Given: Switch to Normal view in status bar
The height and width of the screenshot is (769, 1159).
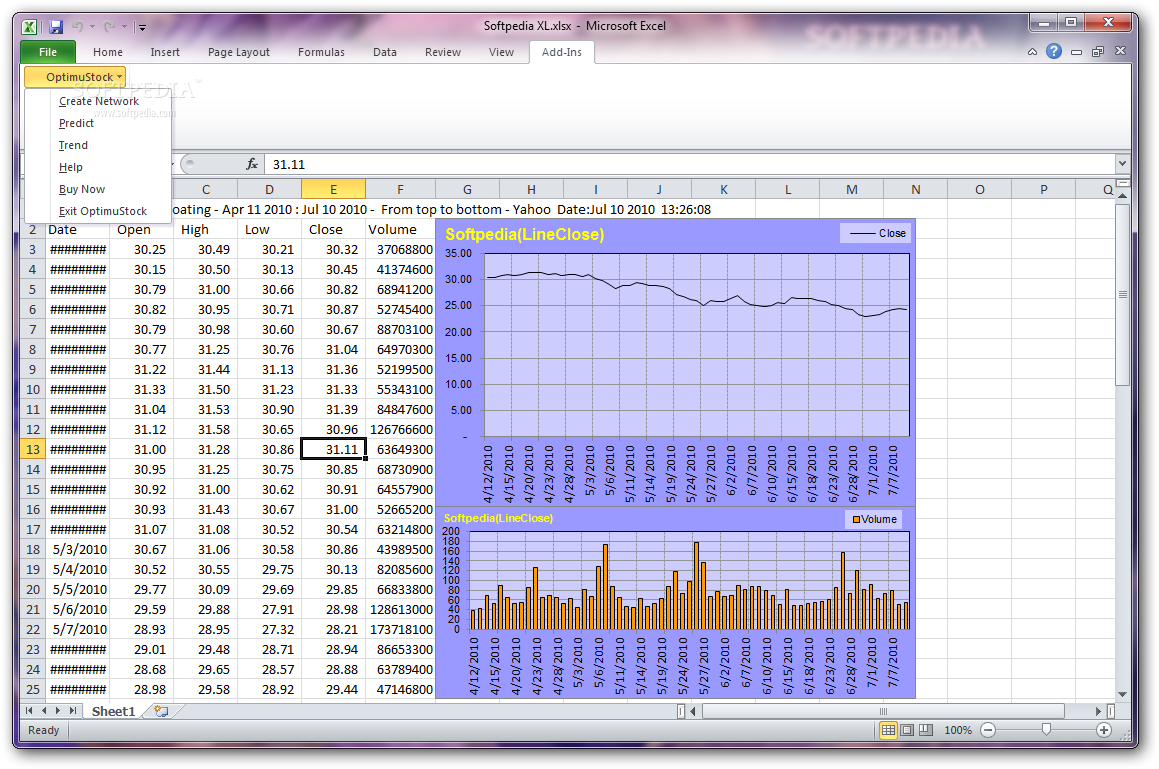Looking at the screenshot, I should click(888, 730).
